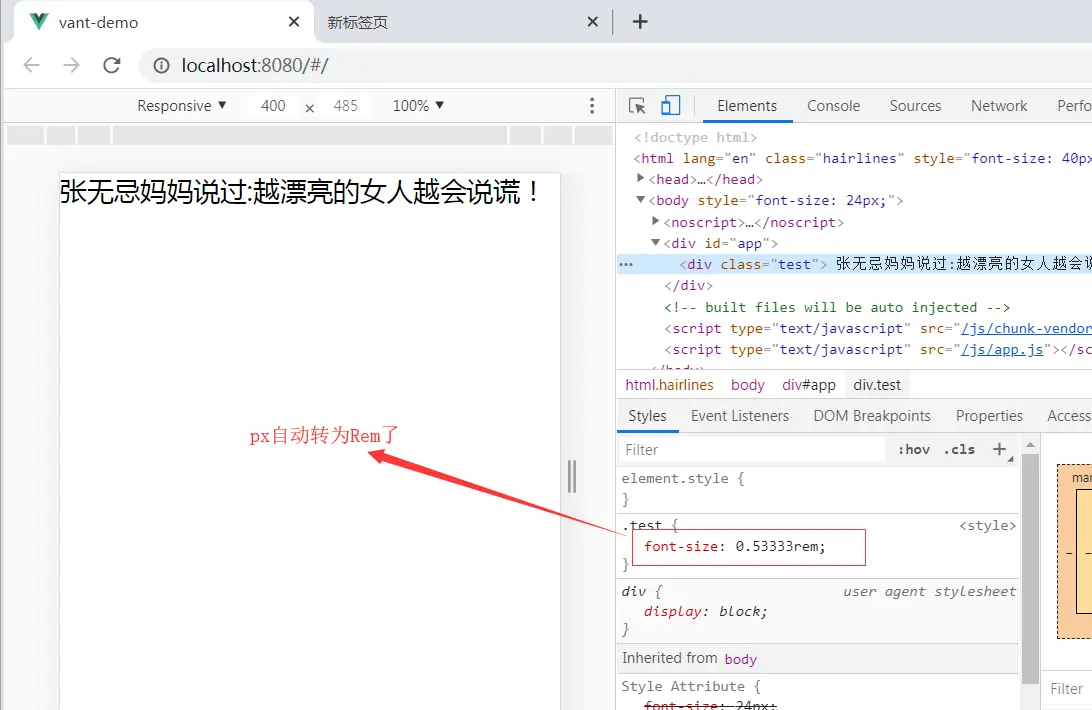Click the browser forward arrow
This screenshot has width=1092, height=710.
(71, 65)
